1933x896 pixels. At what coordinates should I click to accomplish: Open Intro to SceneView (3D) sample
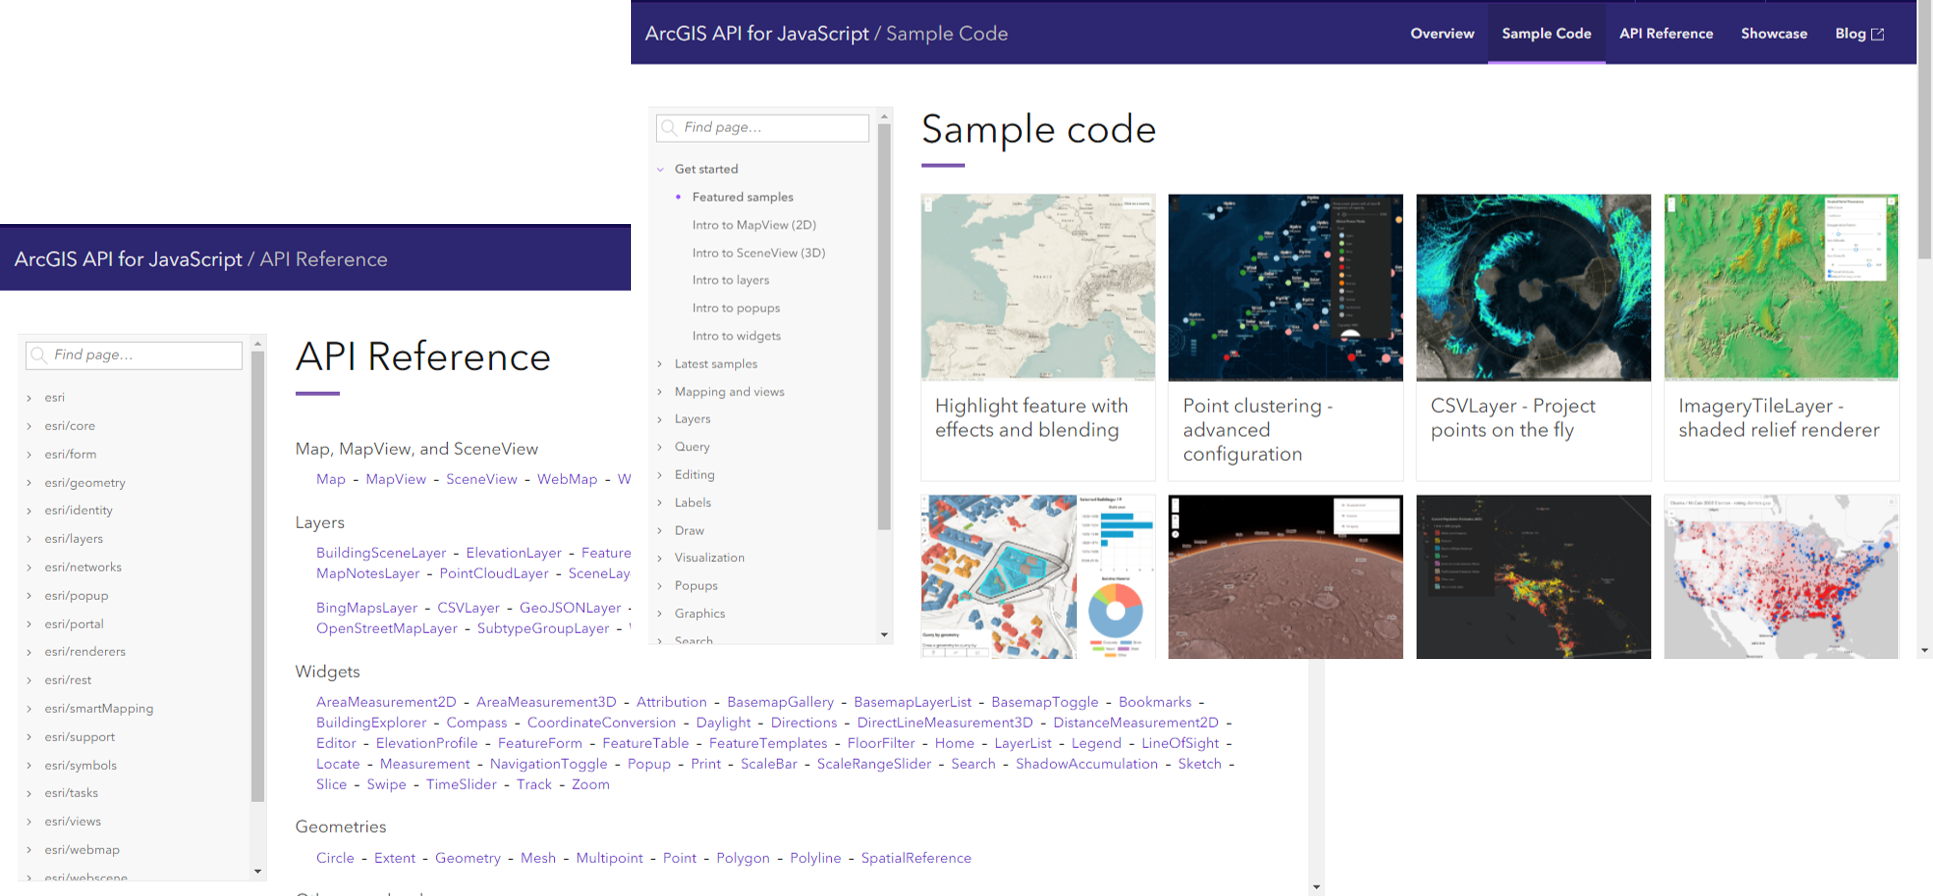tap(758, 253)
